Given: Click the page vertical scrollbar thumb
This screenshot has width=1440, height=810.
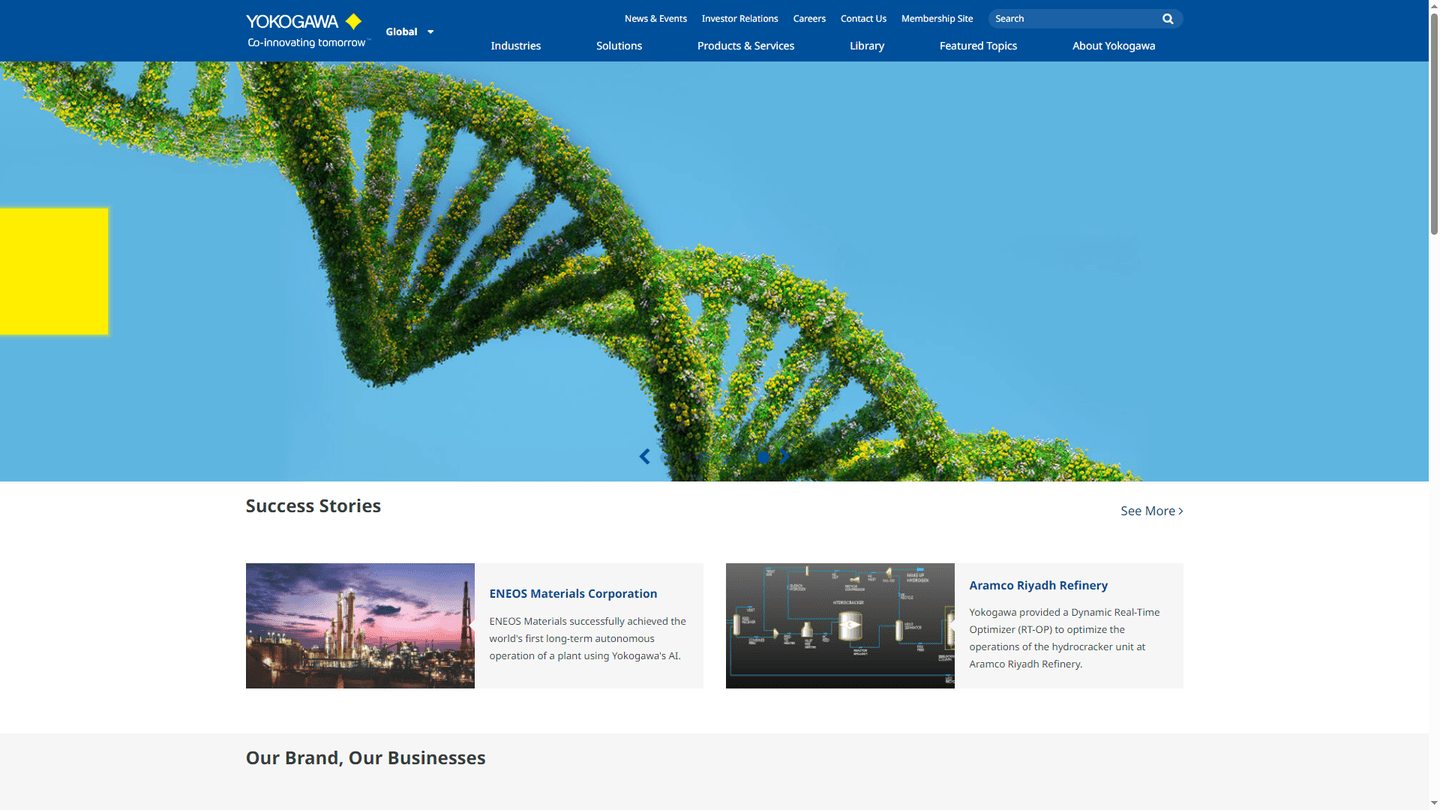Looking at the screenshot, I should tap(1434, 125).
